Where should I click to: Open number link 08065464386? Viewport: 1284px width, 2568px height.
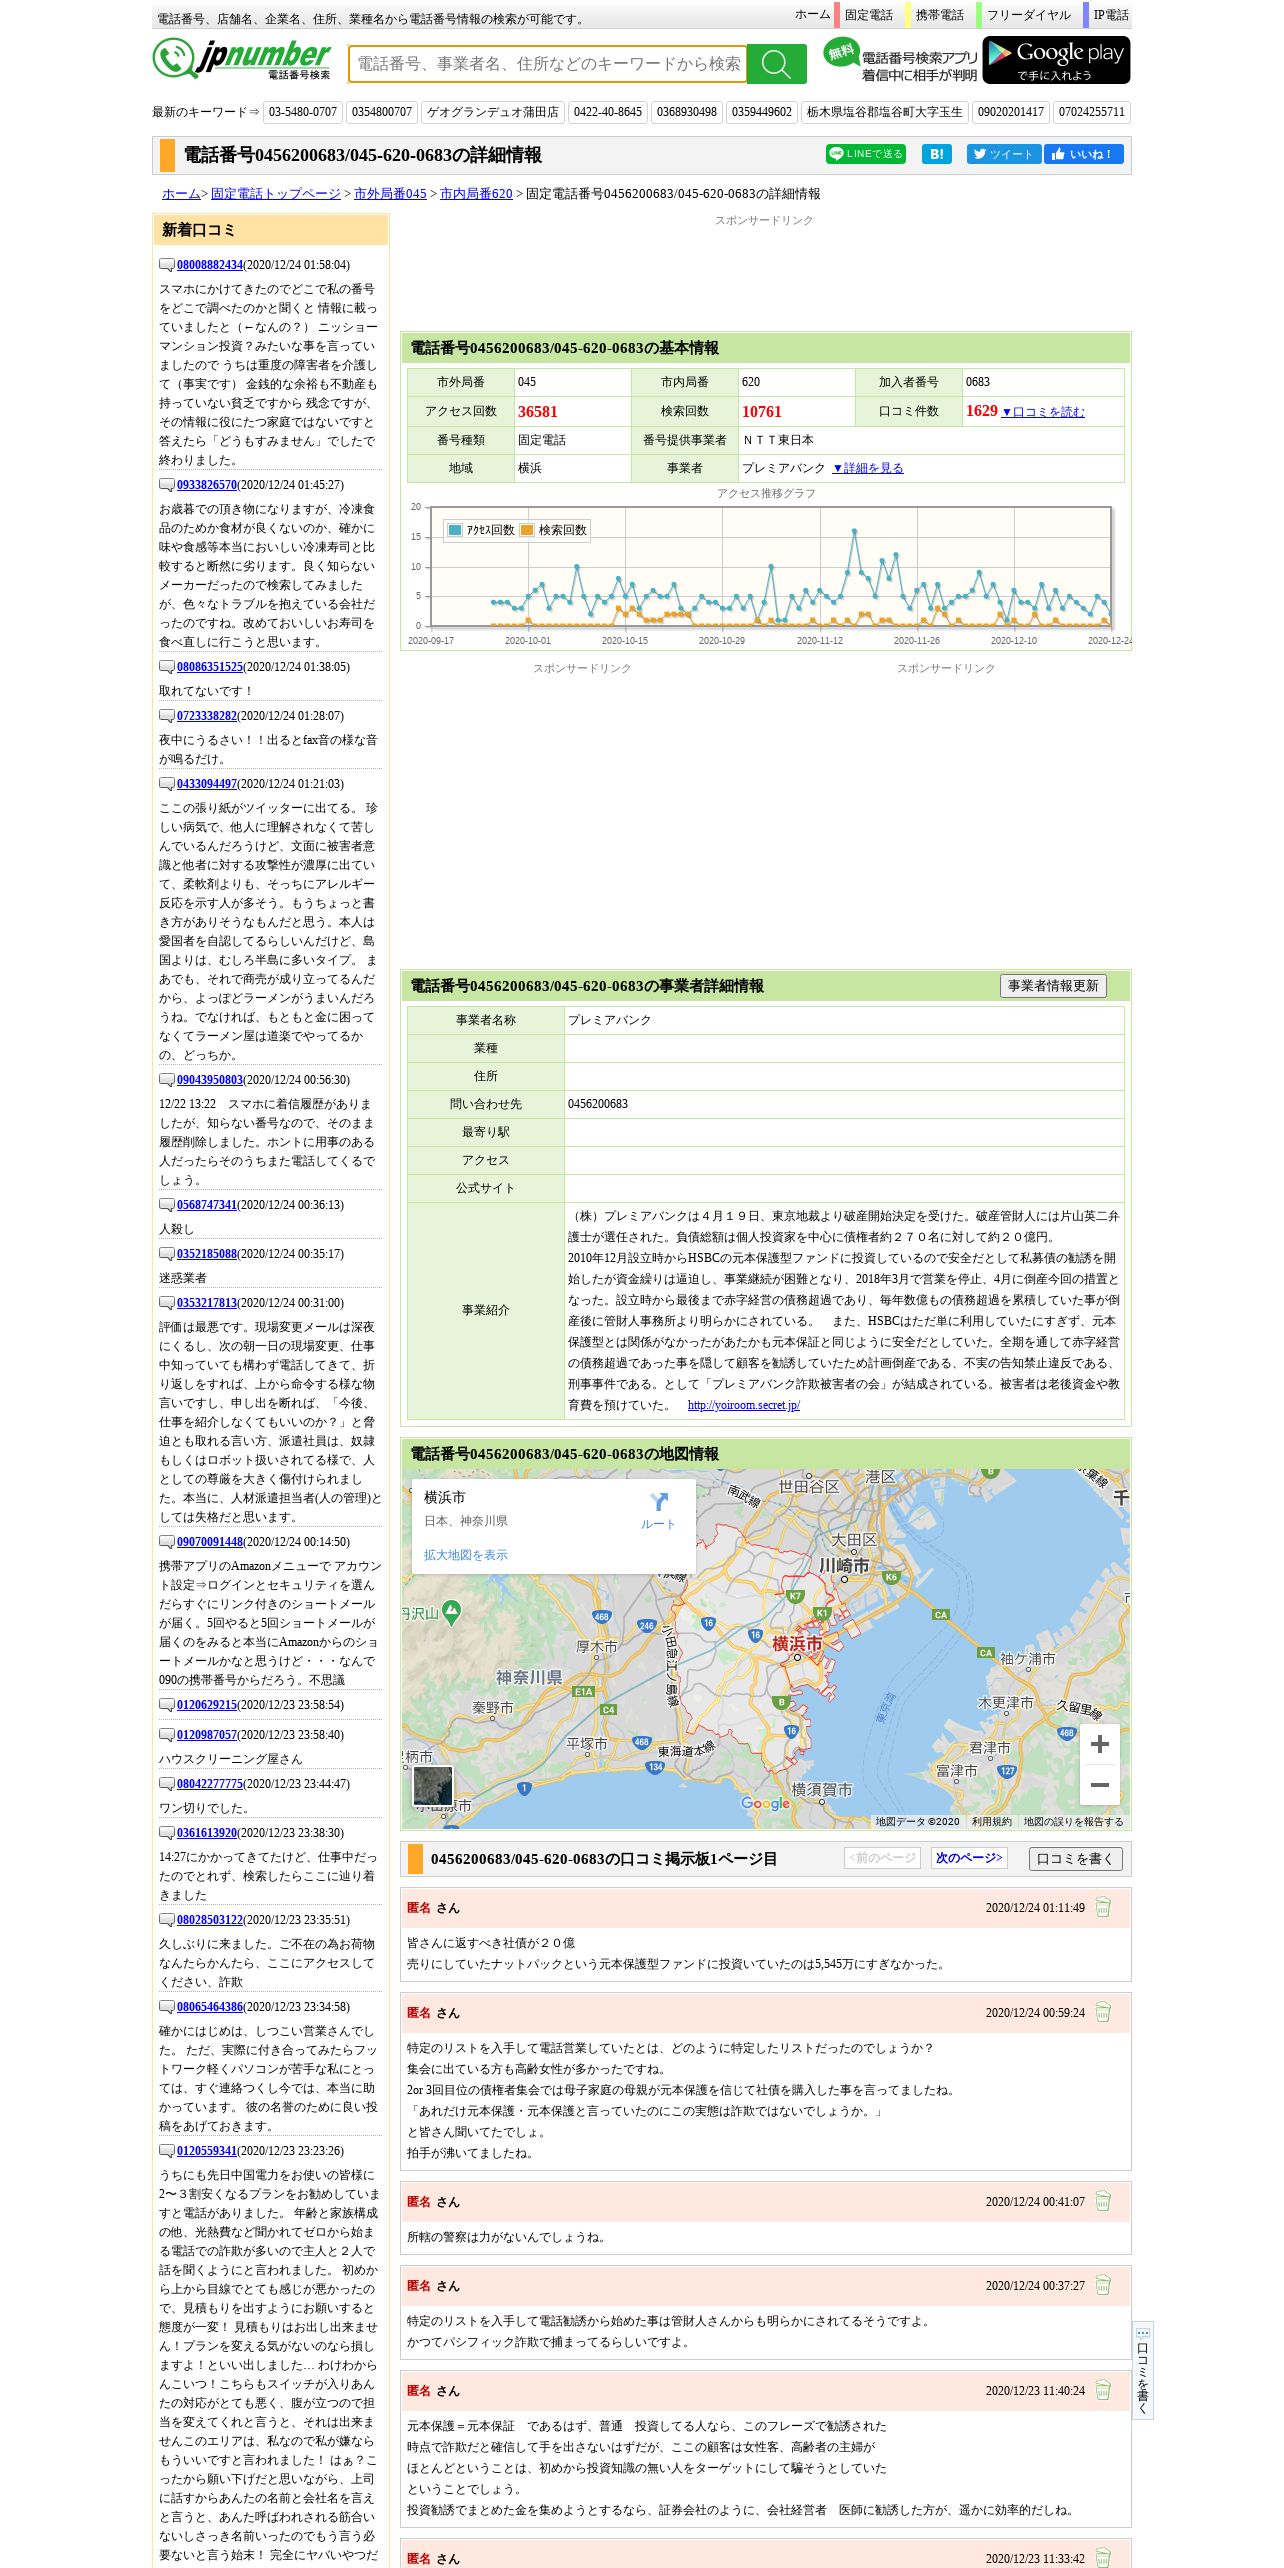click(210, 2007)
